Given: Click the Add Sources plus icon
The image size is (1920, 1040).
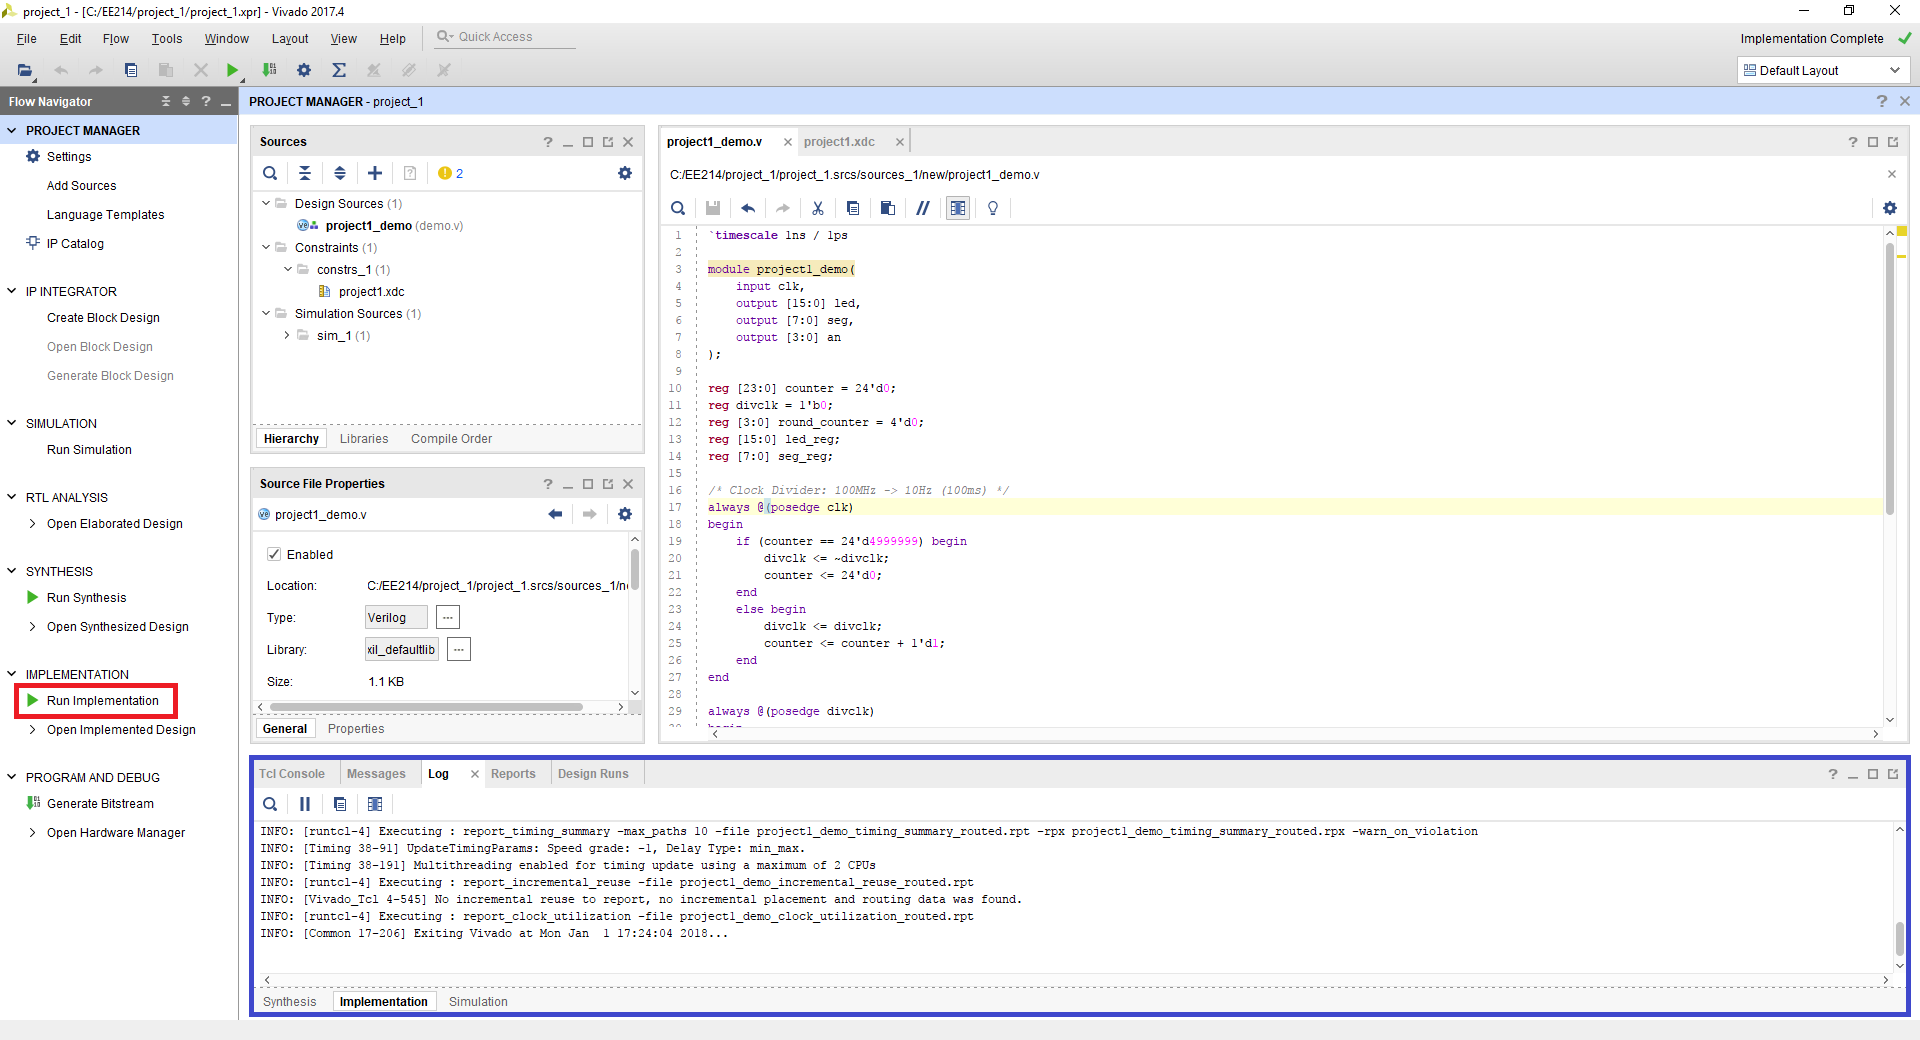Looking at the screenshot, I should tap(375, 173).
